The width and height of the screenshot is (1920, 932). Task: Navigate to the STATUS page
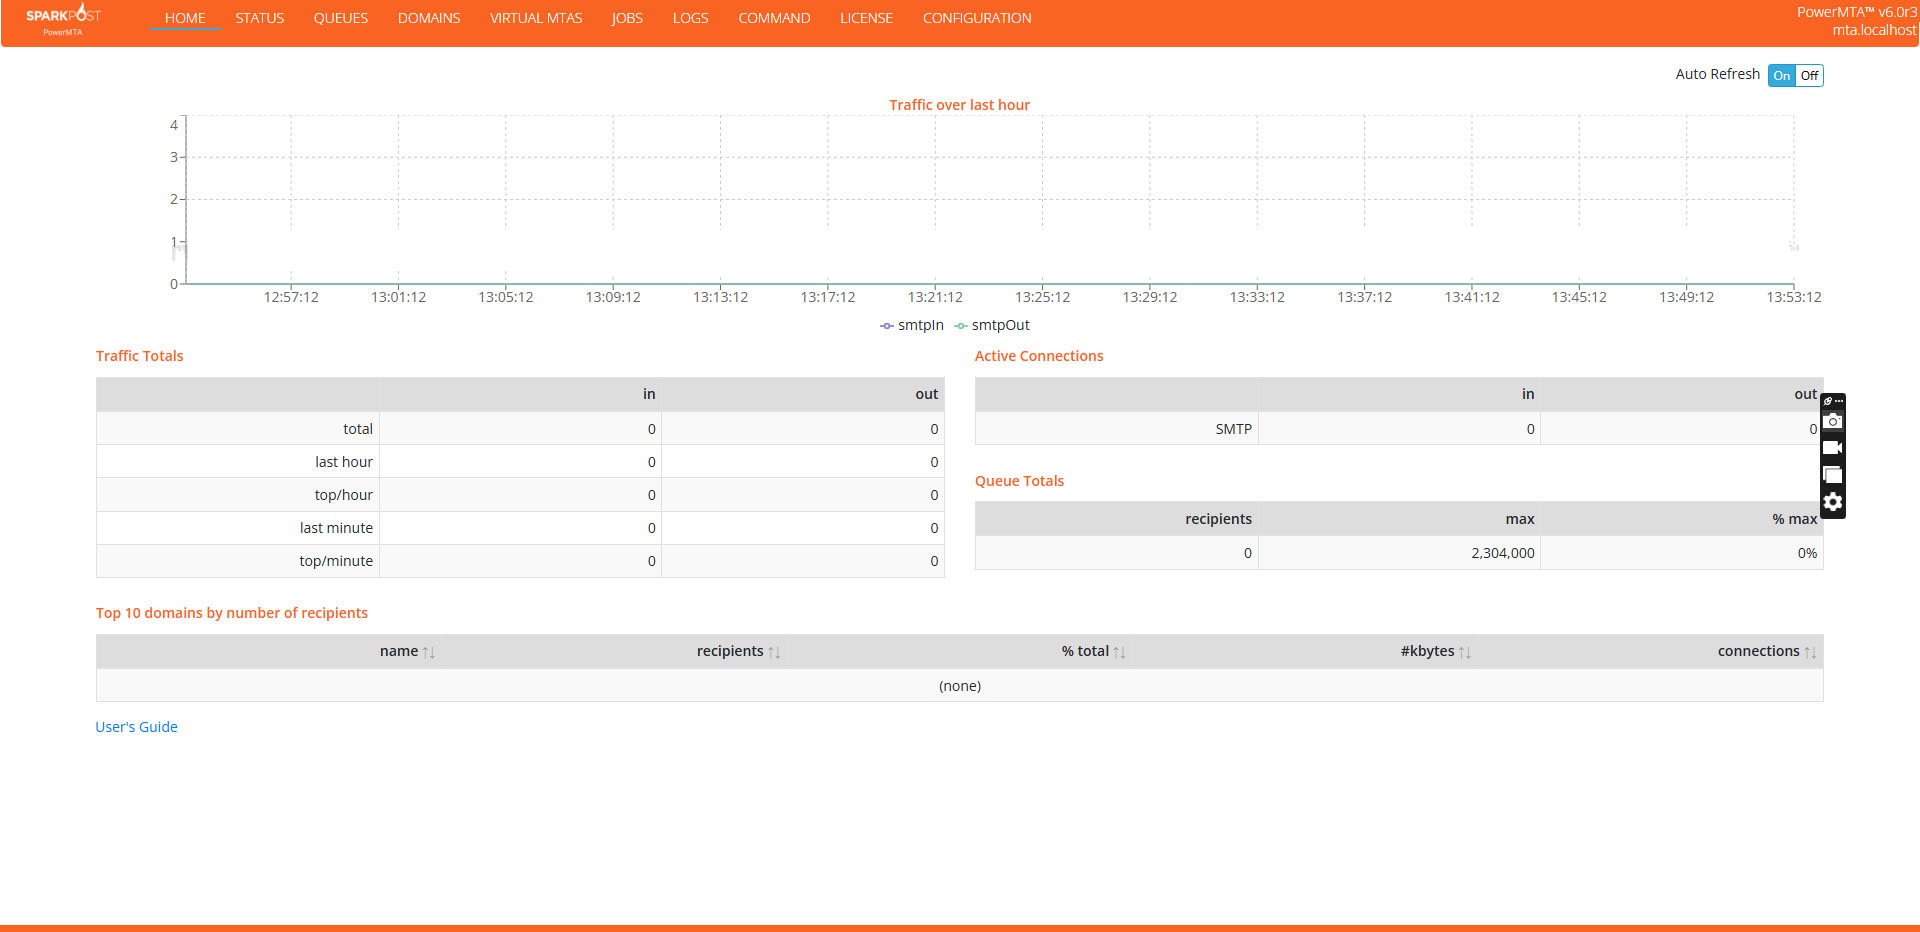coord(259,18)
